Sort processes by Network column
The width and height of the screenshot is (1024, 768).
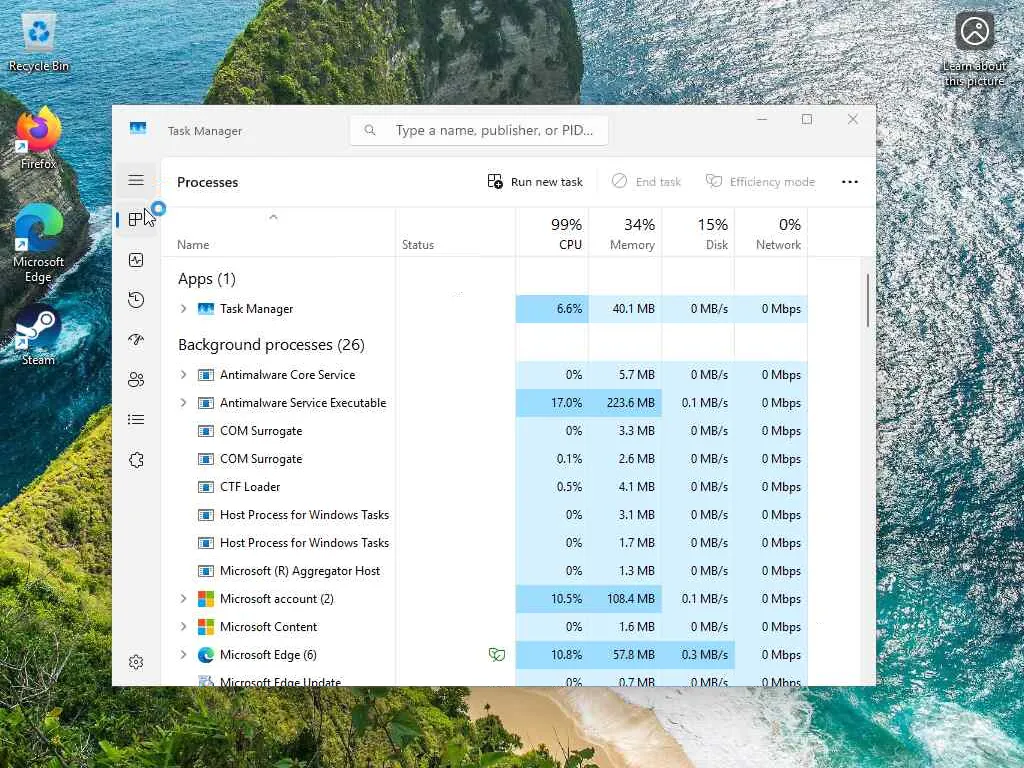point(771,232)
